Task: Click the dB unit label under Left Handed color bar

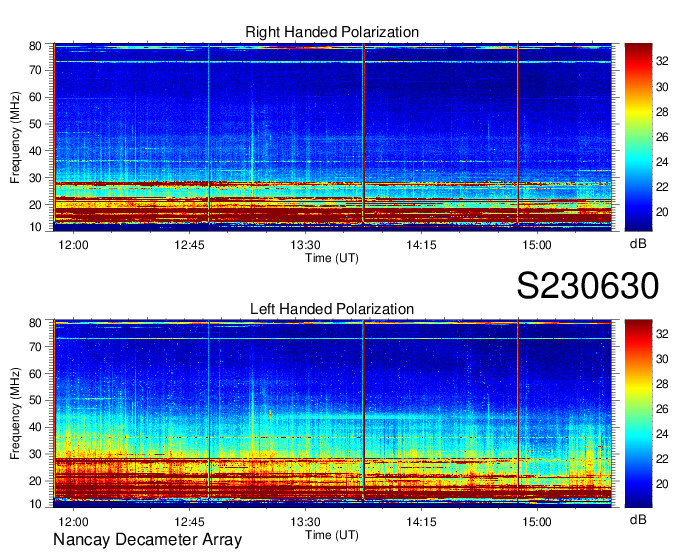Action: (638, 519)
